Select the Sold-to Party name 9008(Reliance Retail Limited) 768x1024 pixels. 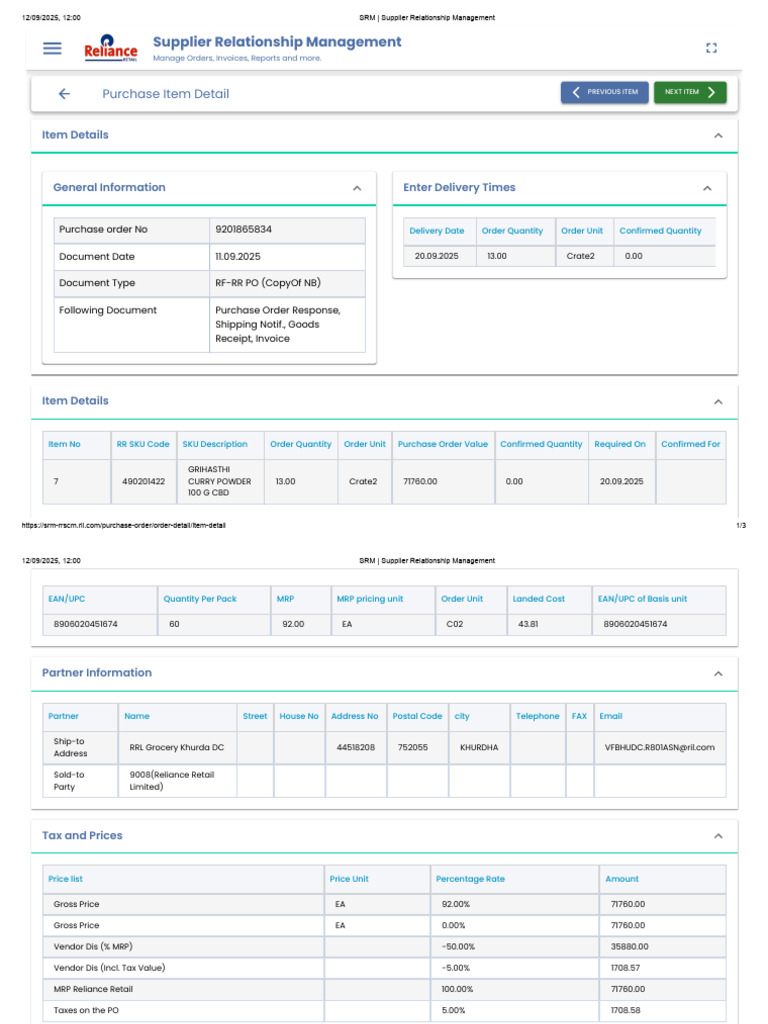pos(172,780)
